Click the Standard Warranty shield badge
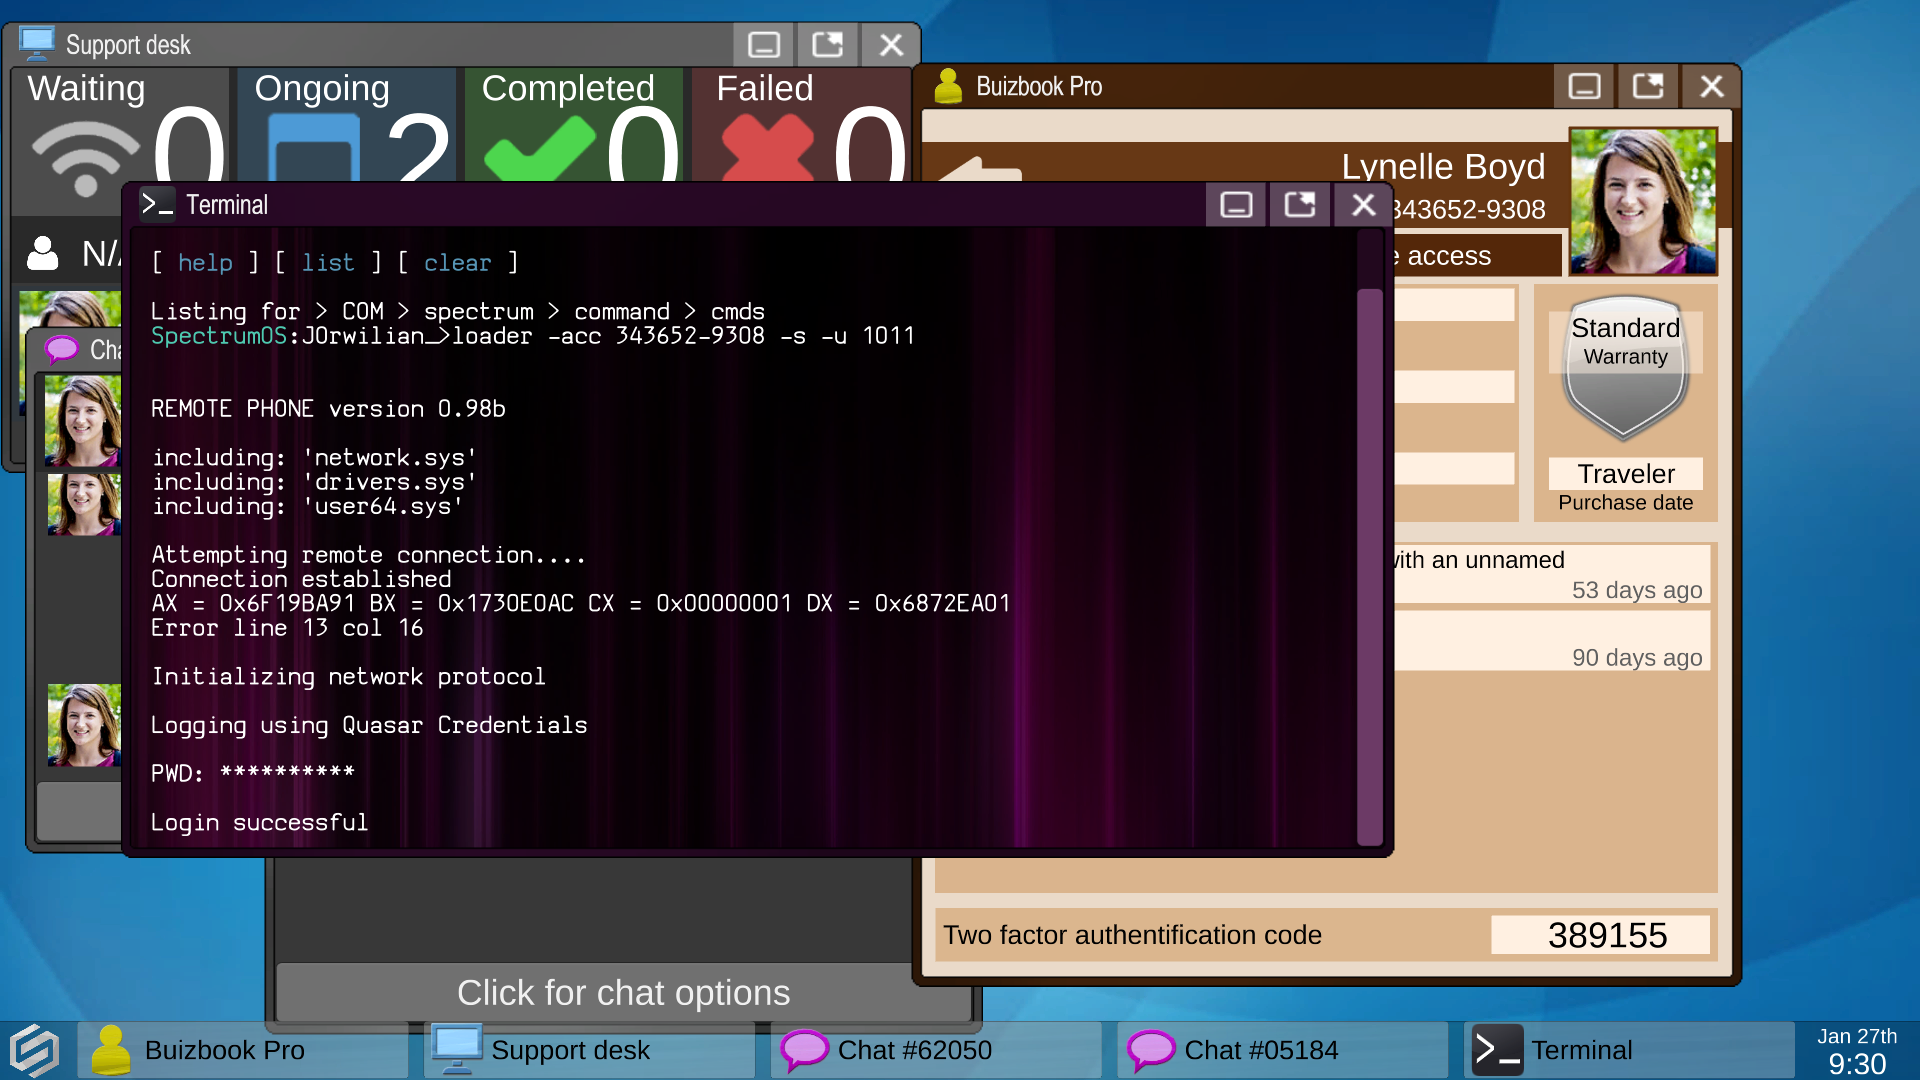Screen dimensions: 1920x1080 [x=1626, y=368]
